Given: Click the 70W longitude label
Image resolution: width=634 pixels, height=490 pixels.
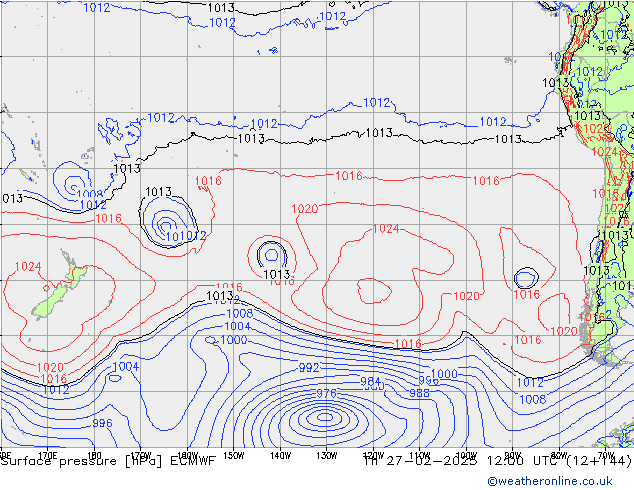Looking at the screenshot, I should click(x=606, y=456).
